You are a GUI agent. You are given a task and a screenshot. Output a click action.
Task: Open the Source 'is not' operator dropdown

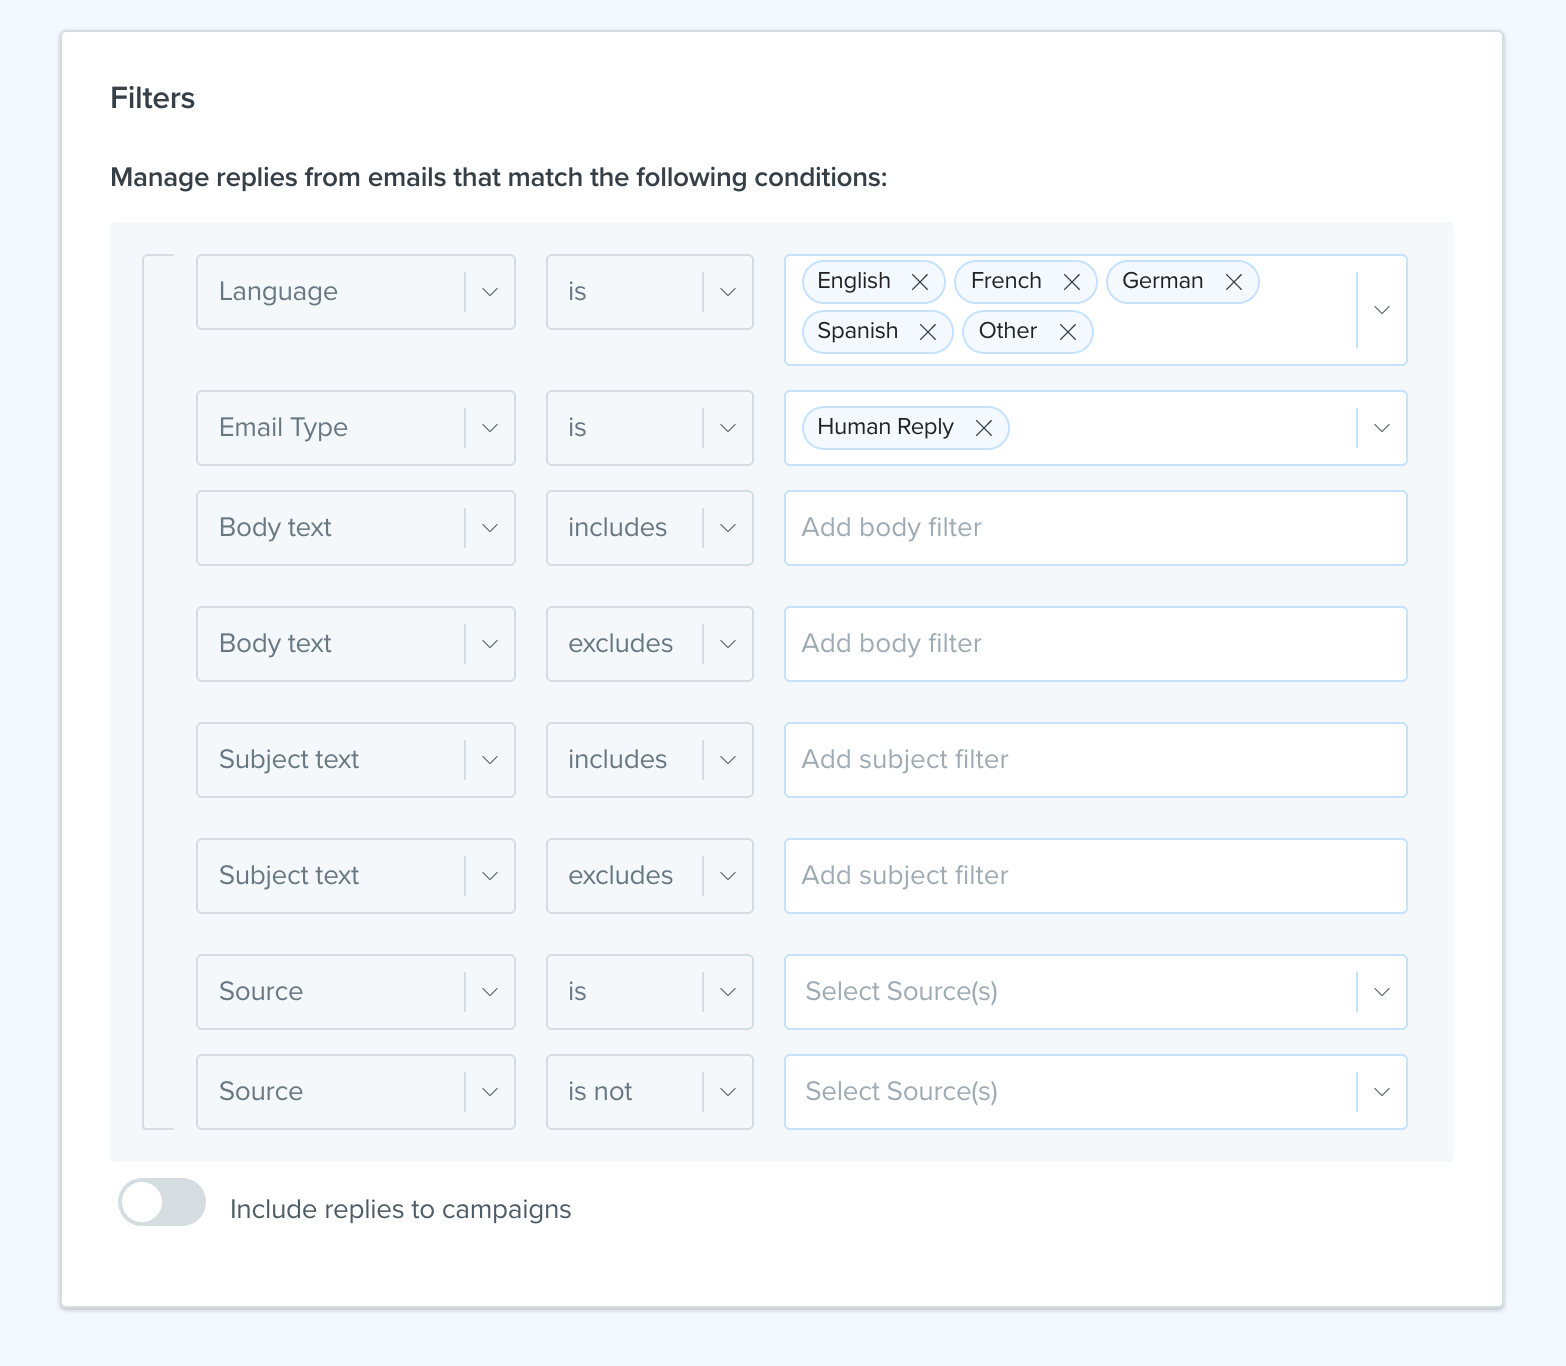[650, 1092]
